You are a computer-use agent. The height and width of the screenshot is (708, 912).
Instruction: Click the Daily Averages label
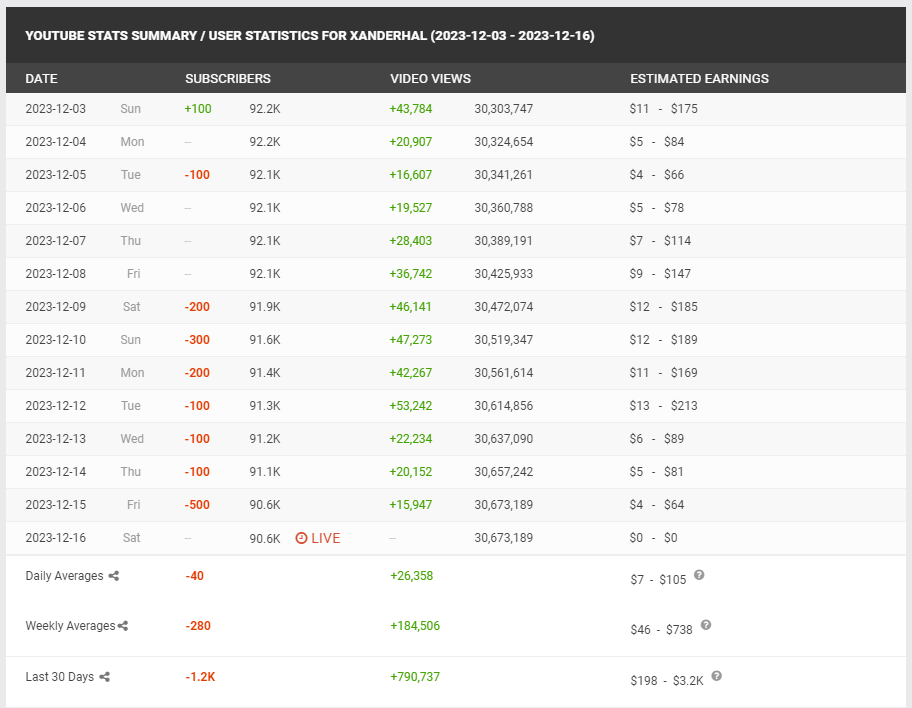pyautogui.click(x=65, y=576)
